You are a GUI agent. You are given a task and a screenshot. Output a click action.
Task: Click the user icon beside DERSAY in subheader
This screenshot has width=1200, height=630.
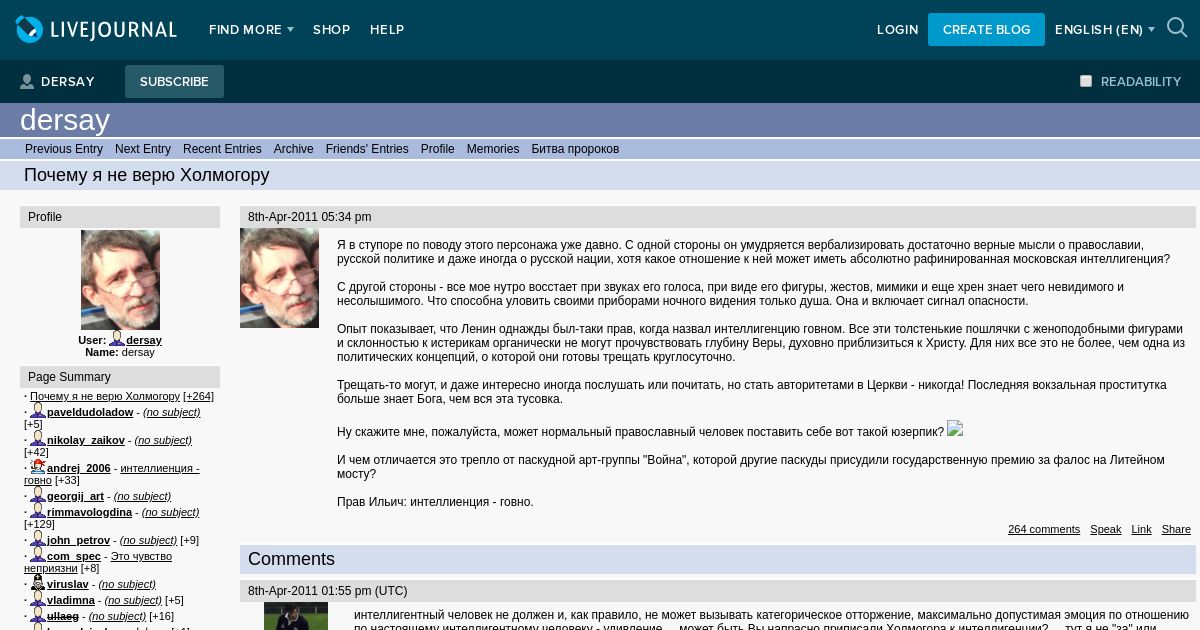pos(27,82)
